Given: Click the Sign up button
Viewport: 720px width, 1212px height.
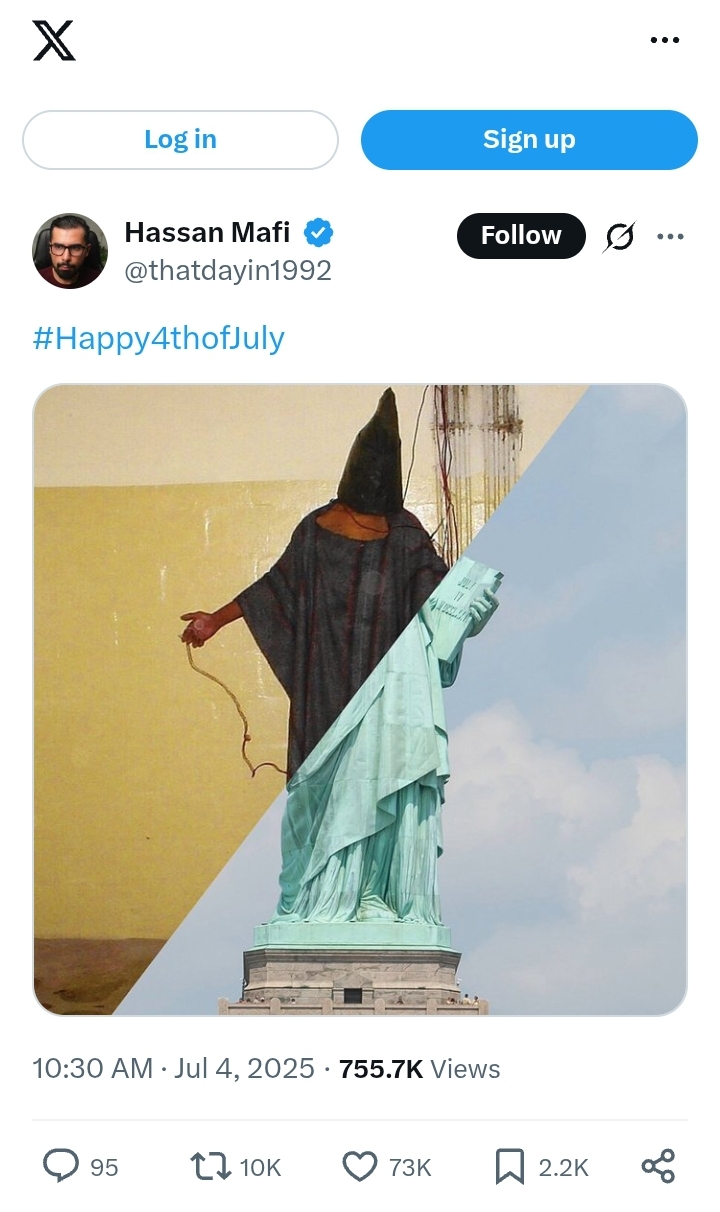Looking at the screenshot, I should pos(529,139).
